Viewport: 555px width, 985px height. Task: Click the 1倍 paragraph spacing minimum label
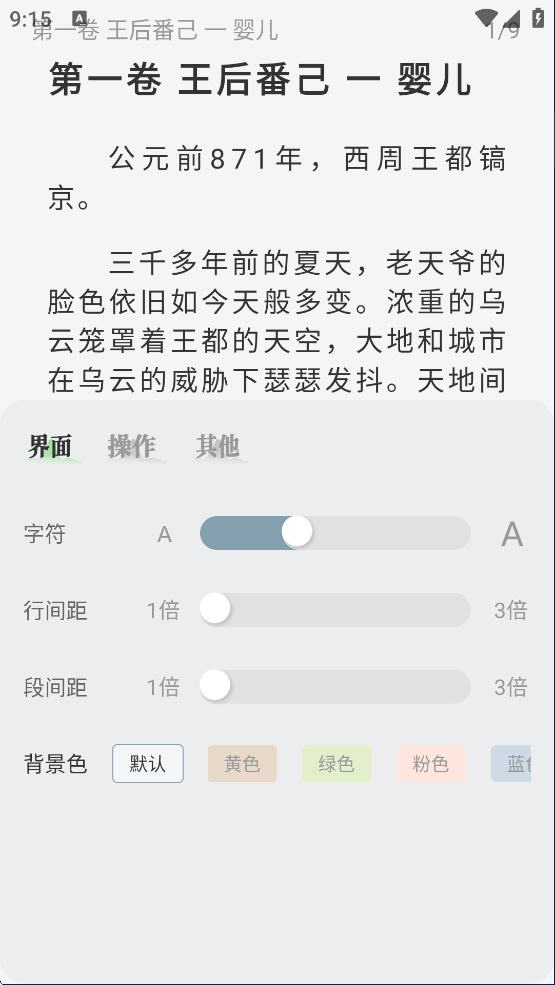(163, 687)
